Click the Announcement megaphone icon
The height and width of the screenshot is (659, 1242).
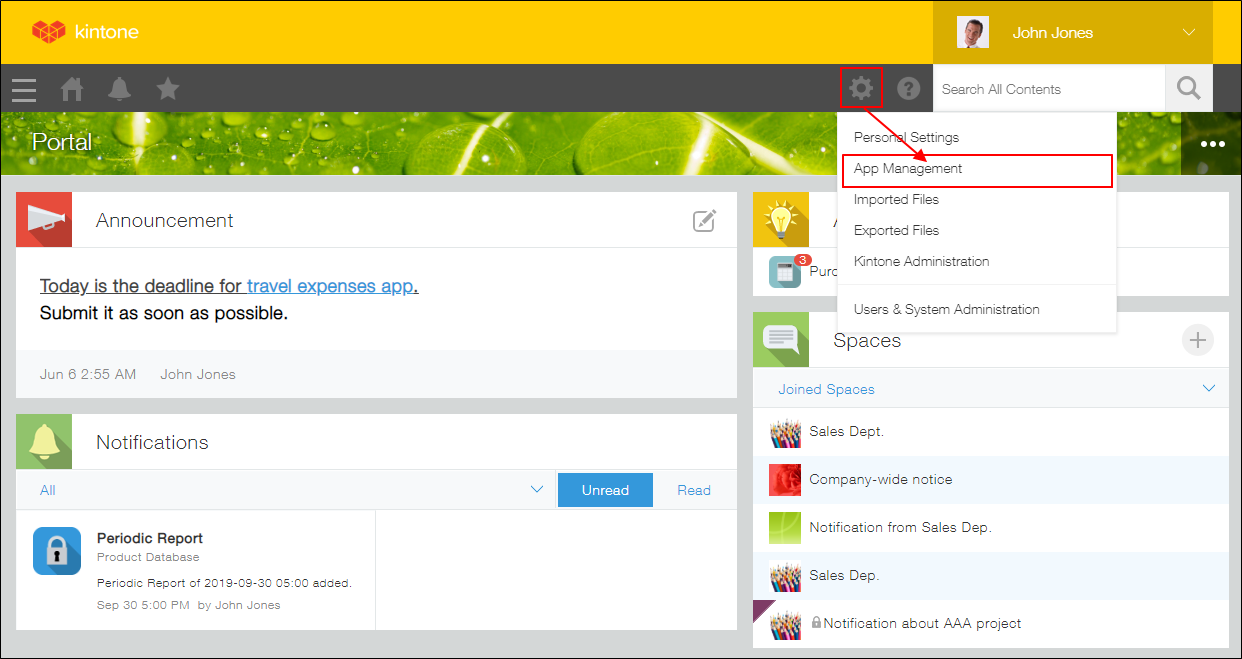(x=44, y=220)
